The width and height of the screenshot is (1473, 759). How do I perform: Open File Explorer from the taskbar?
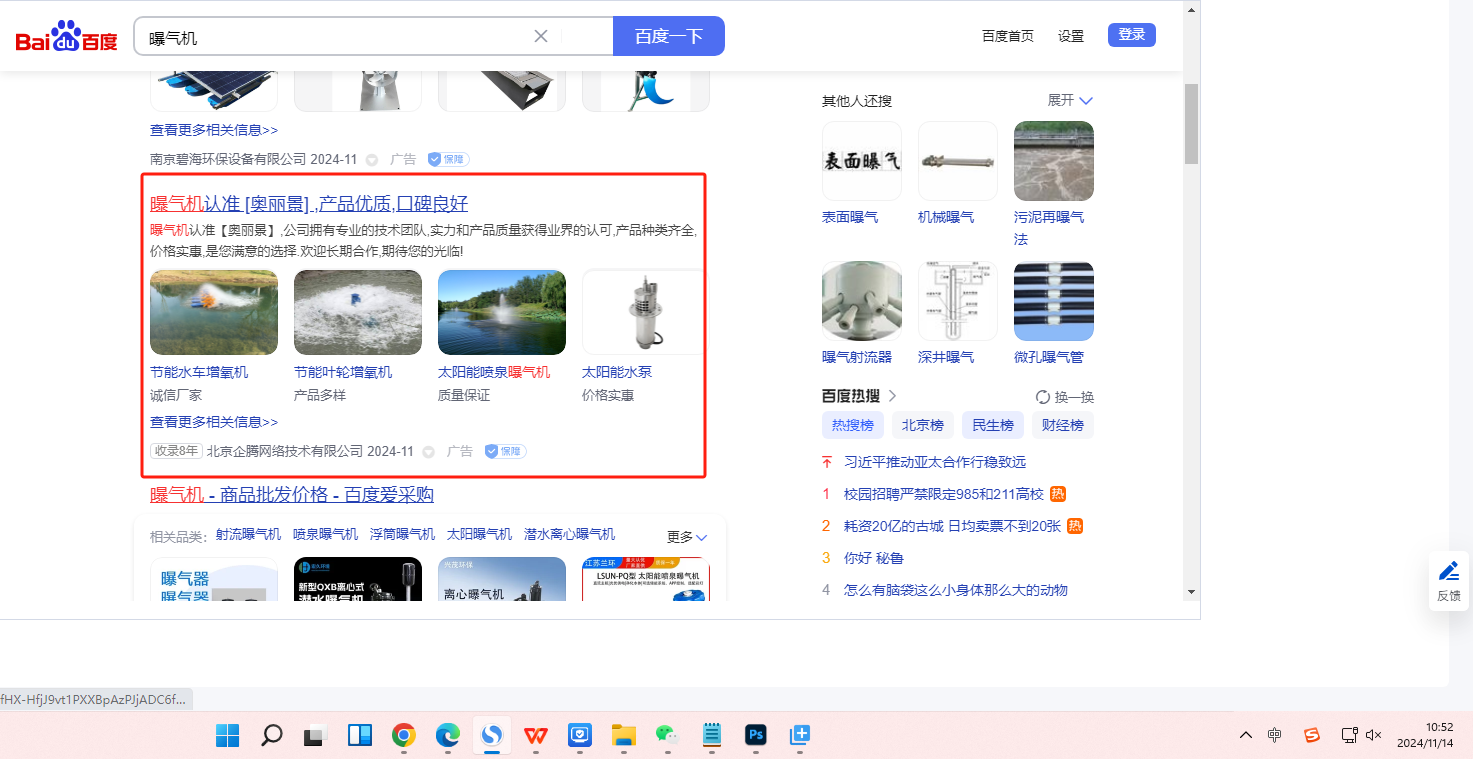[624, 736]
